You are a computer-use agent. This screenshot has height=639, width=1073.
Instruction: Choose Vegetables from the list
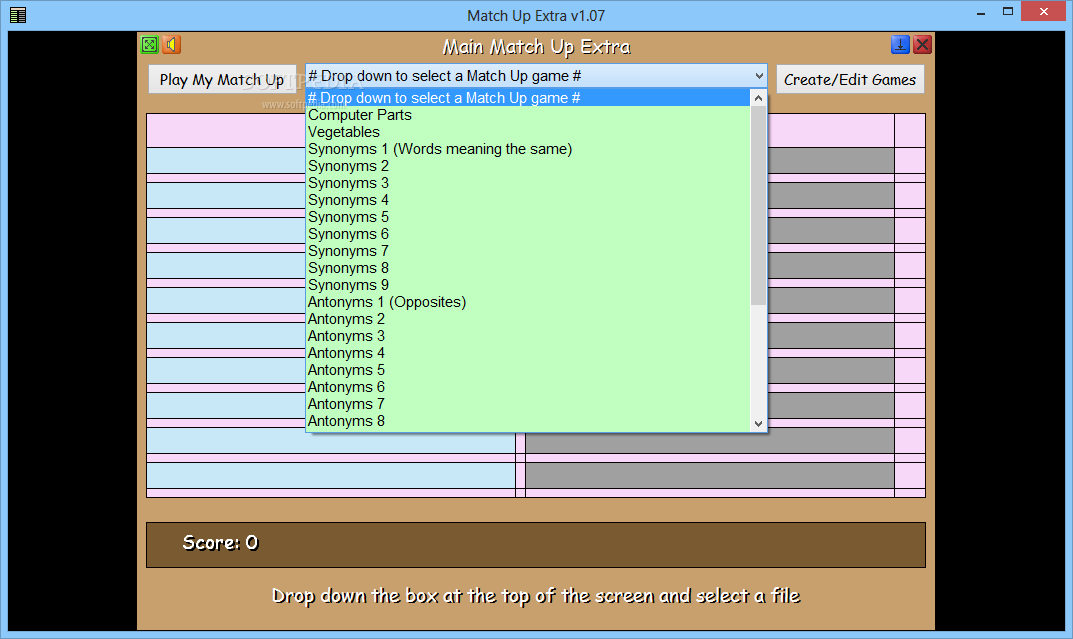(528, 132)
